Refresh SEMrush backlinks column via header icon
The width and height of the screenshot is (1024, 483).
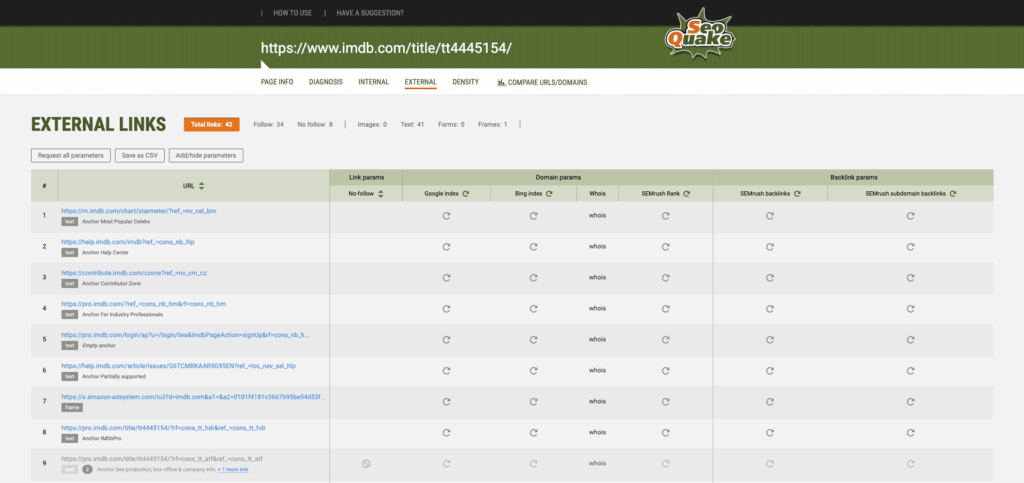(x=797, y=194)
